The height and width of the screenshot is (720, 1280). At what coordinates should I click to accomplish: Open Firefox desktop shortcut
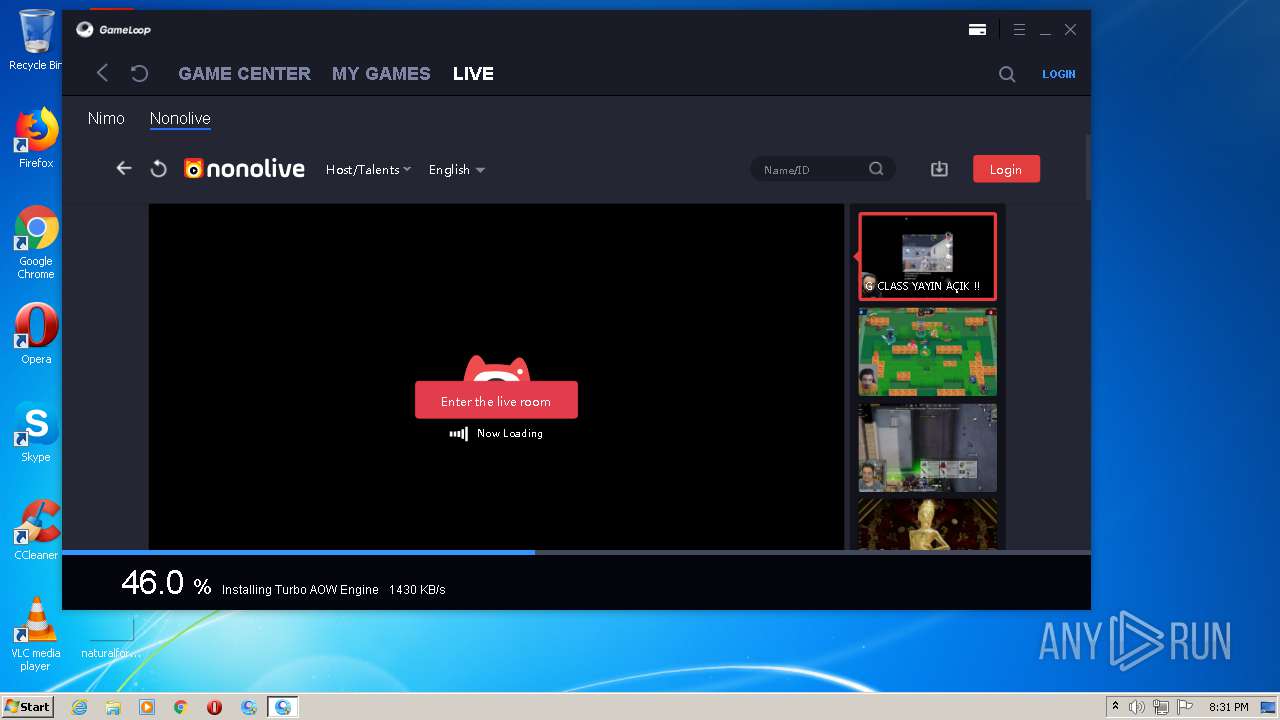[36, 138]
